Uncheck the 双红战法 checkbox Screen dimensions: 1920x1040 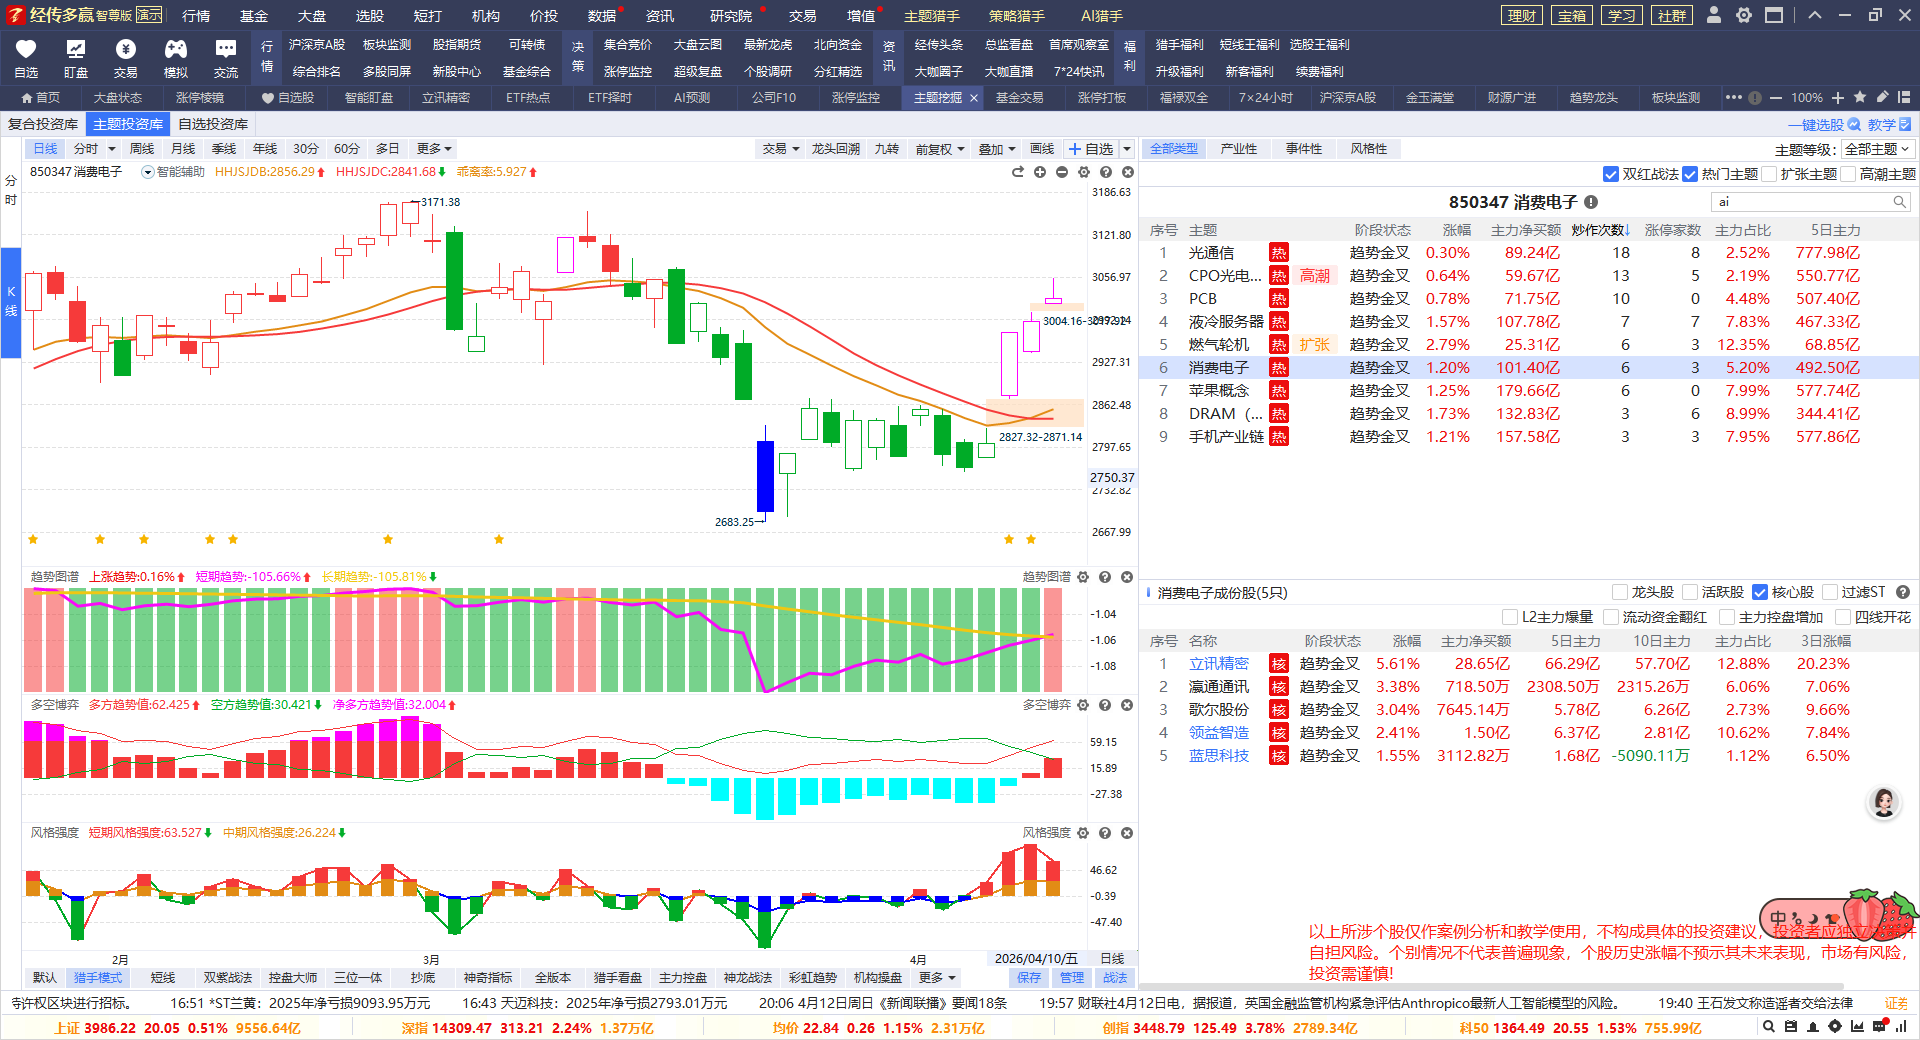[1610, 174]
